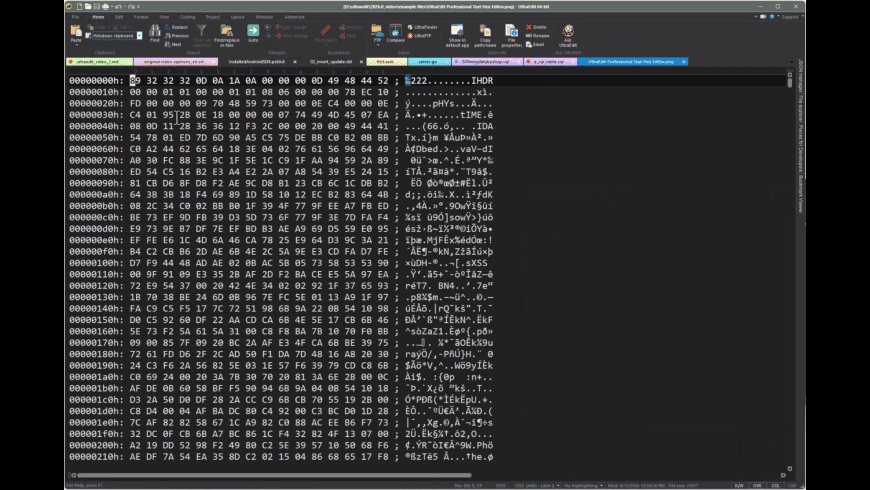Click the Open folder icon in the quick access bar
This screenshot has height=490, width=870.
(x=88, y=7)
